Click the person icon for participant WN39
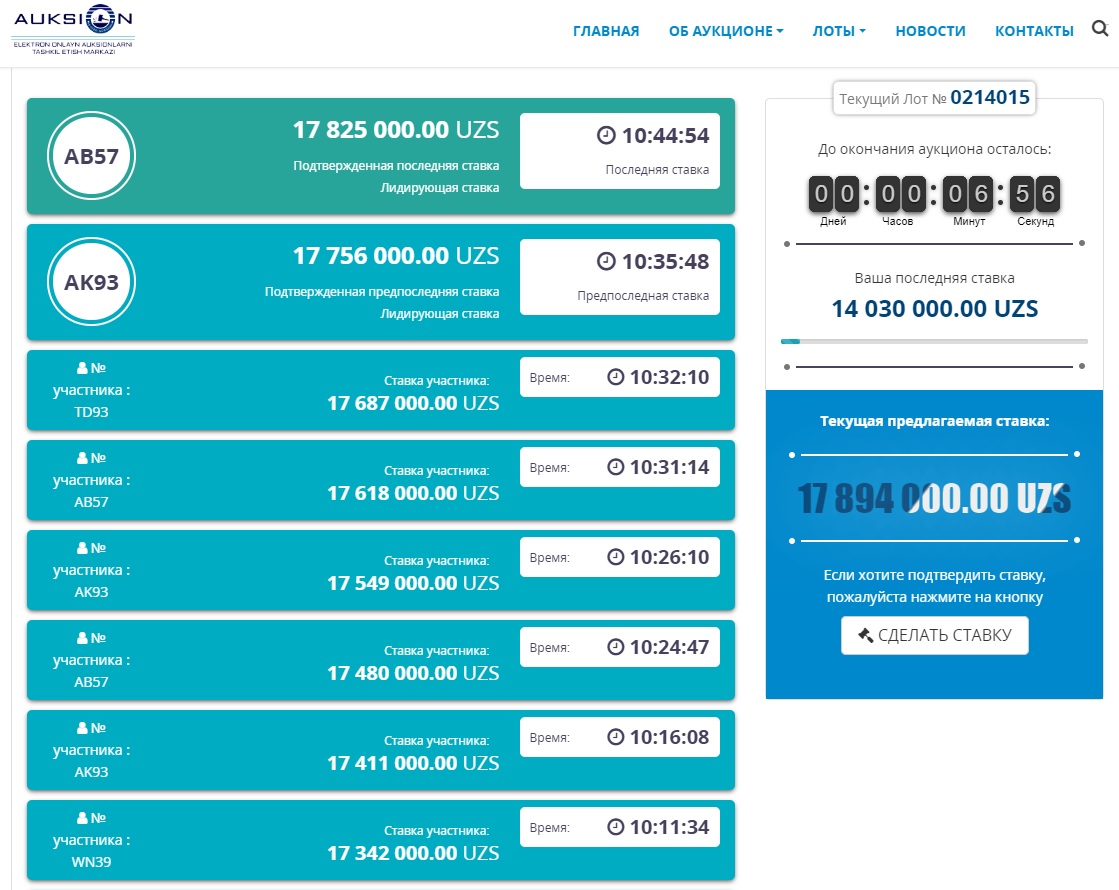This screenshot has width=1119, height=890. click(x=82, y=819)
